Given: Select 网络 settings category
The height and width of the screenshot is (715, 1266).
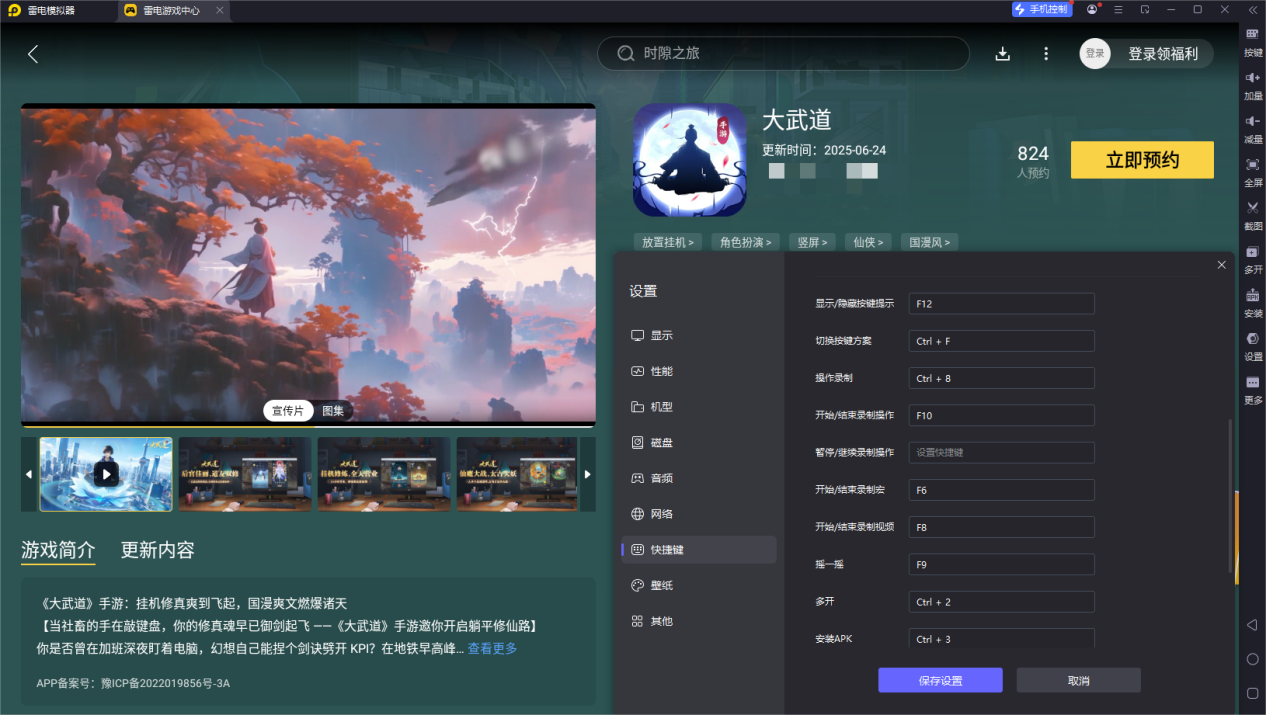Looking at the screenshot, I should [x=699, y=514].
